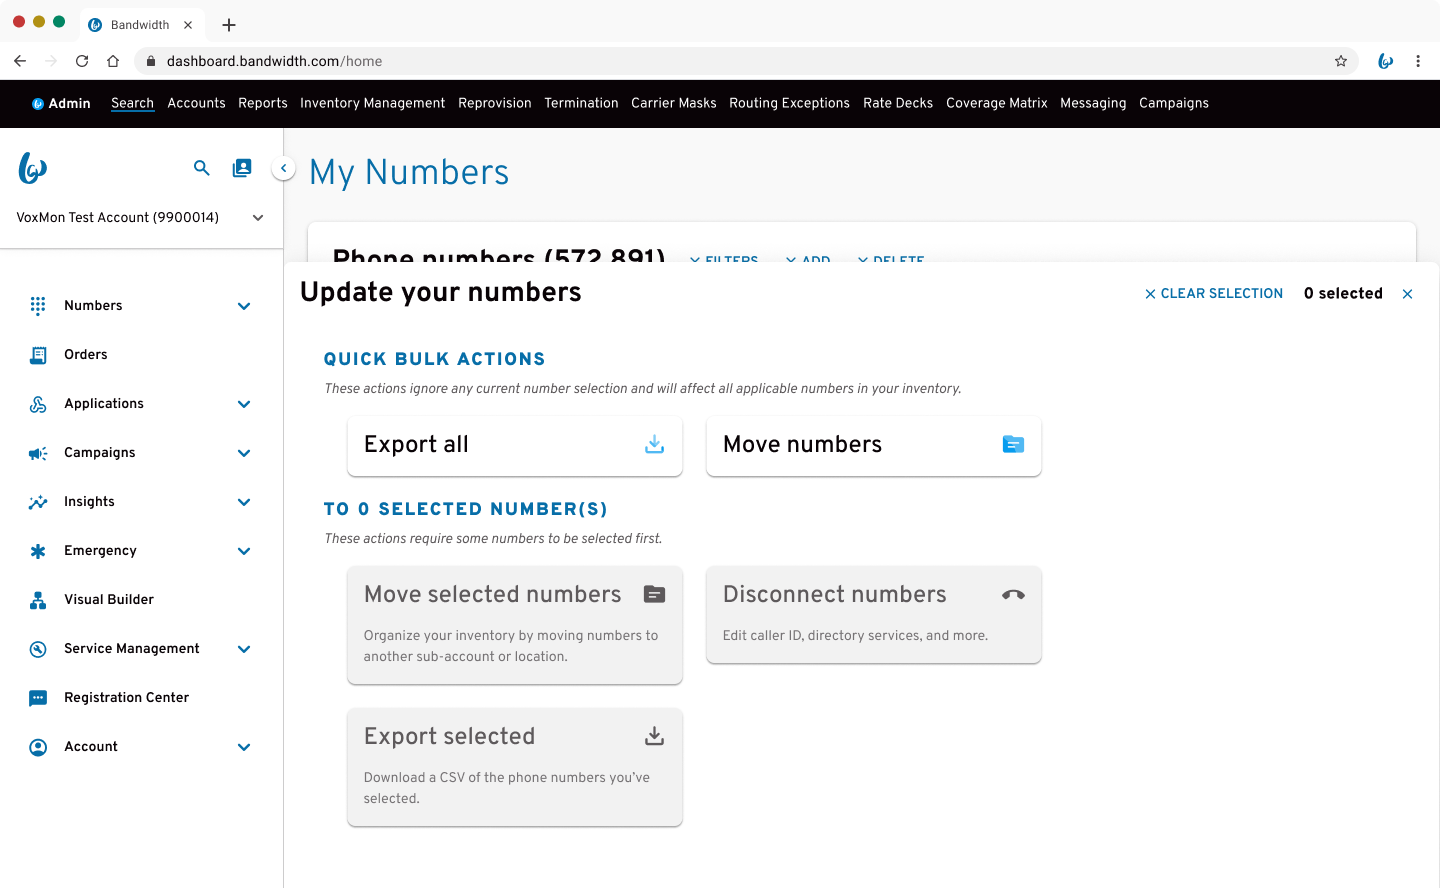The width and height of the screenshot is (1440, 888).
Task: Expand the Emergency sidebar section
Action: 244,551
